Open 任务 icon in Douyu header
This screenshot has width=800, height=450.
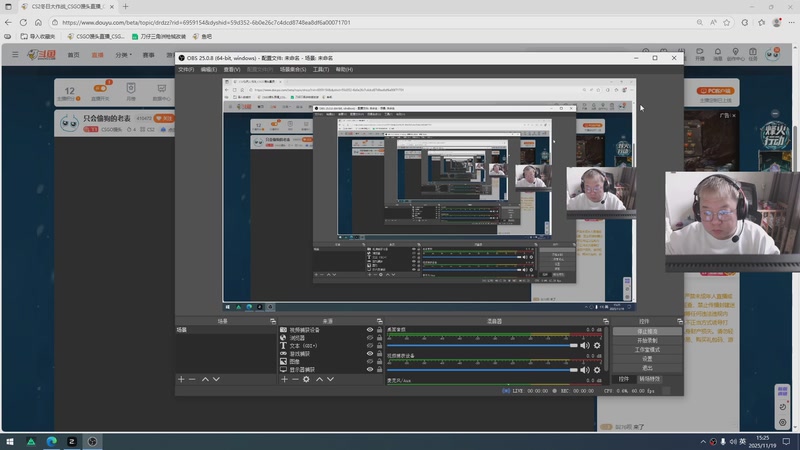[753, 55]
